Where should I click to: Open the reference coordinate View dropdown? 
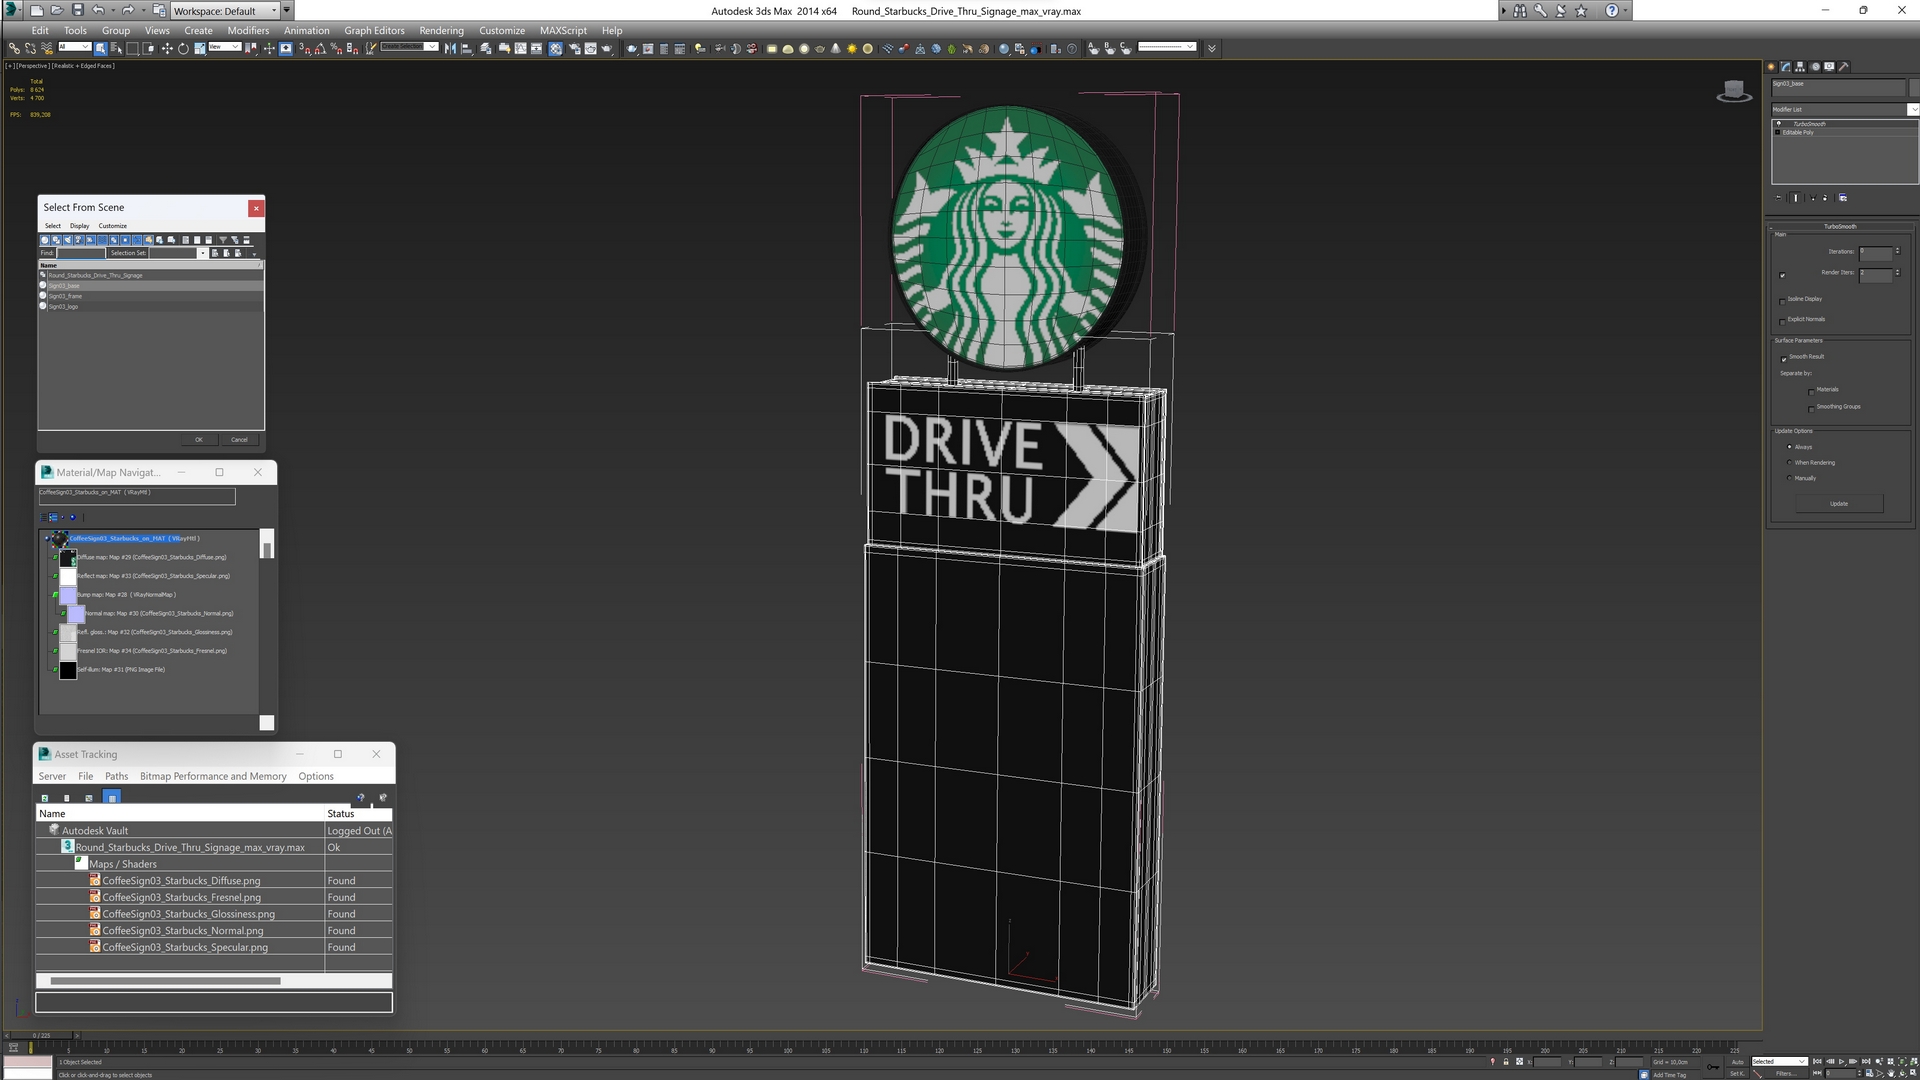(224, 46)
